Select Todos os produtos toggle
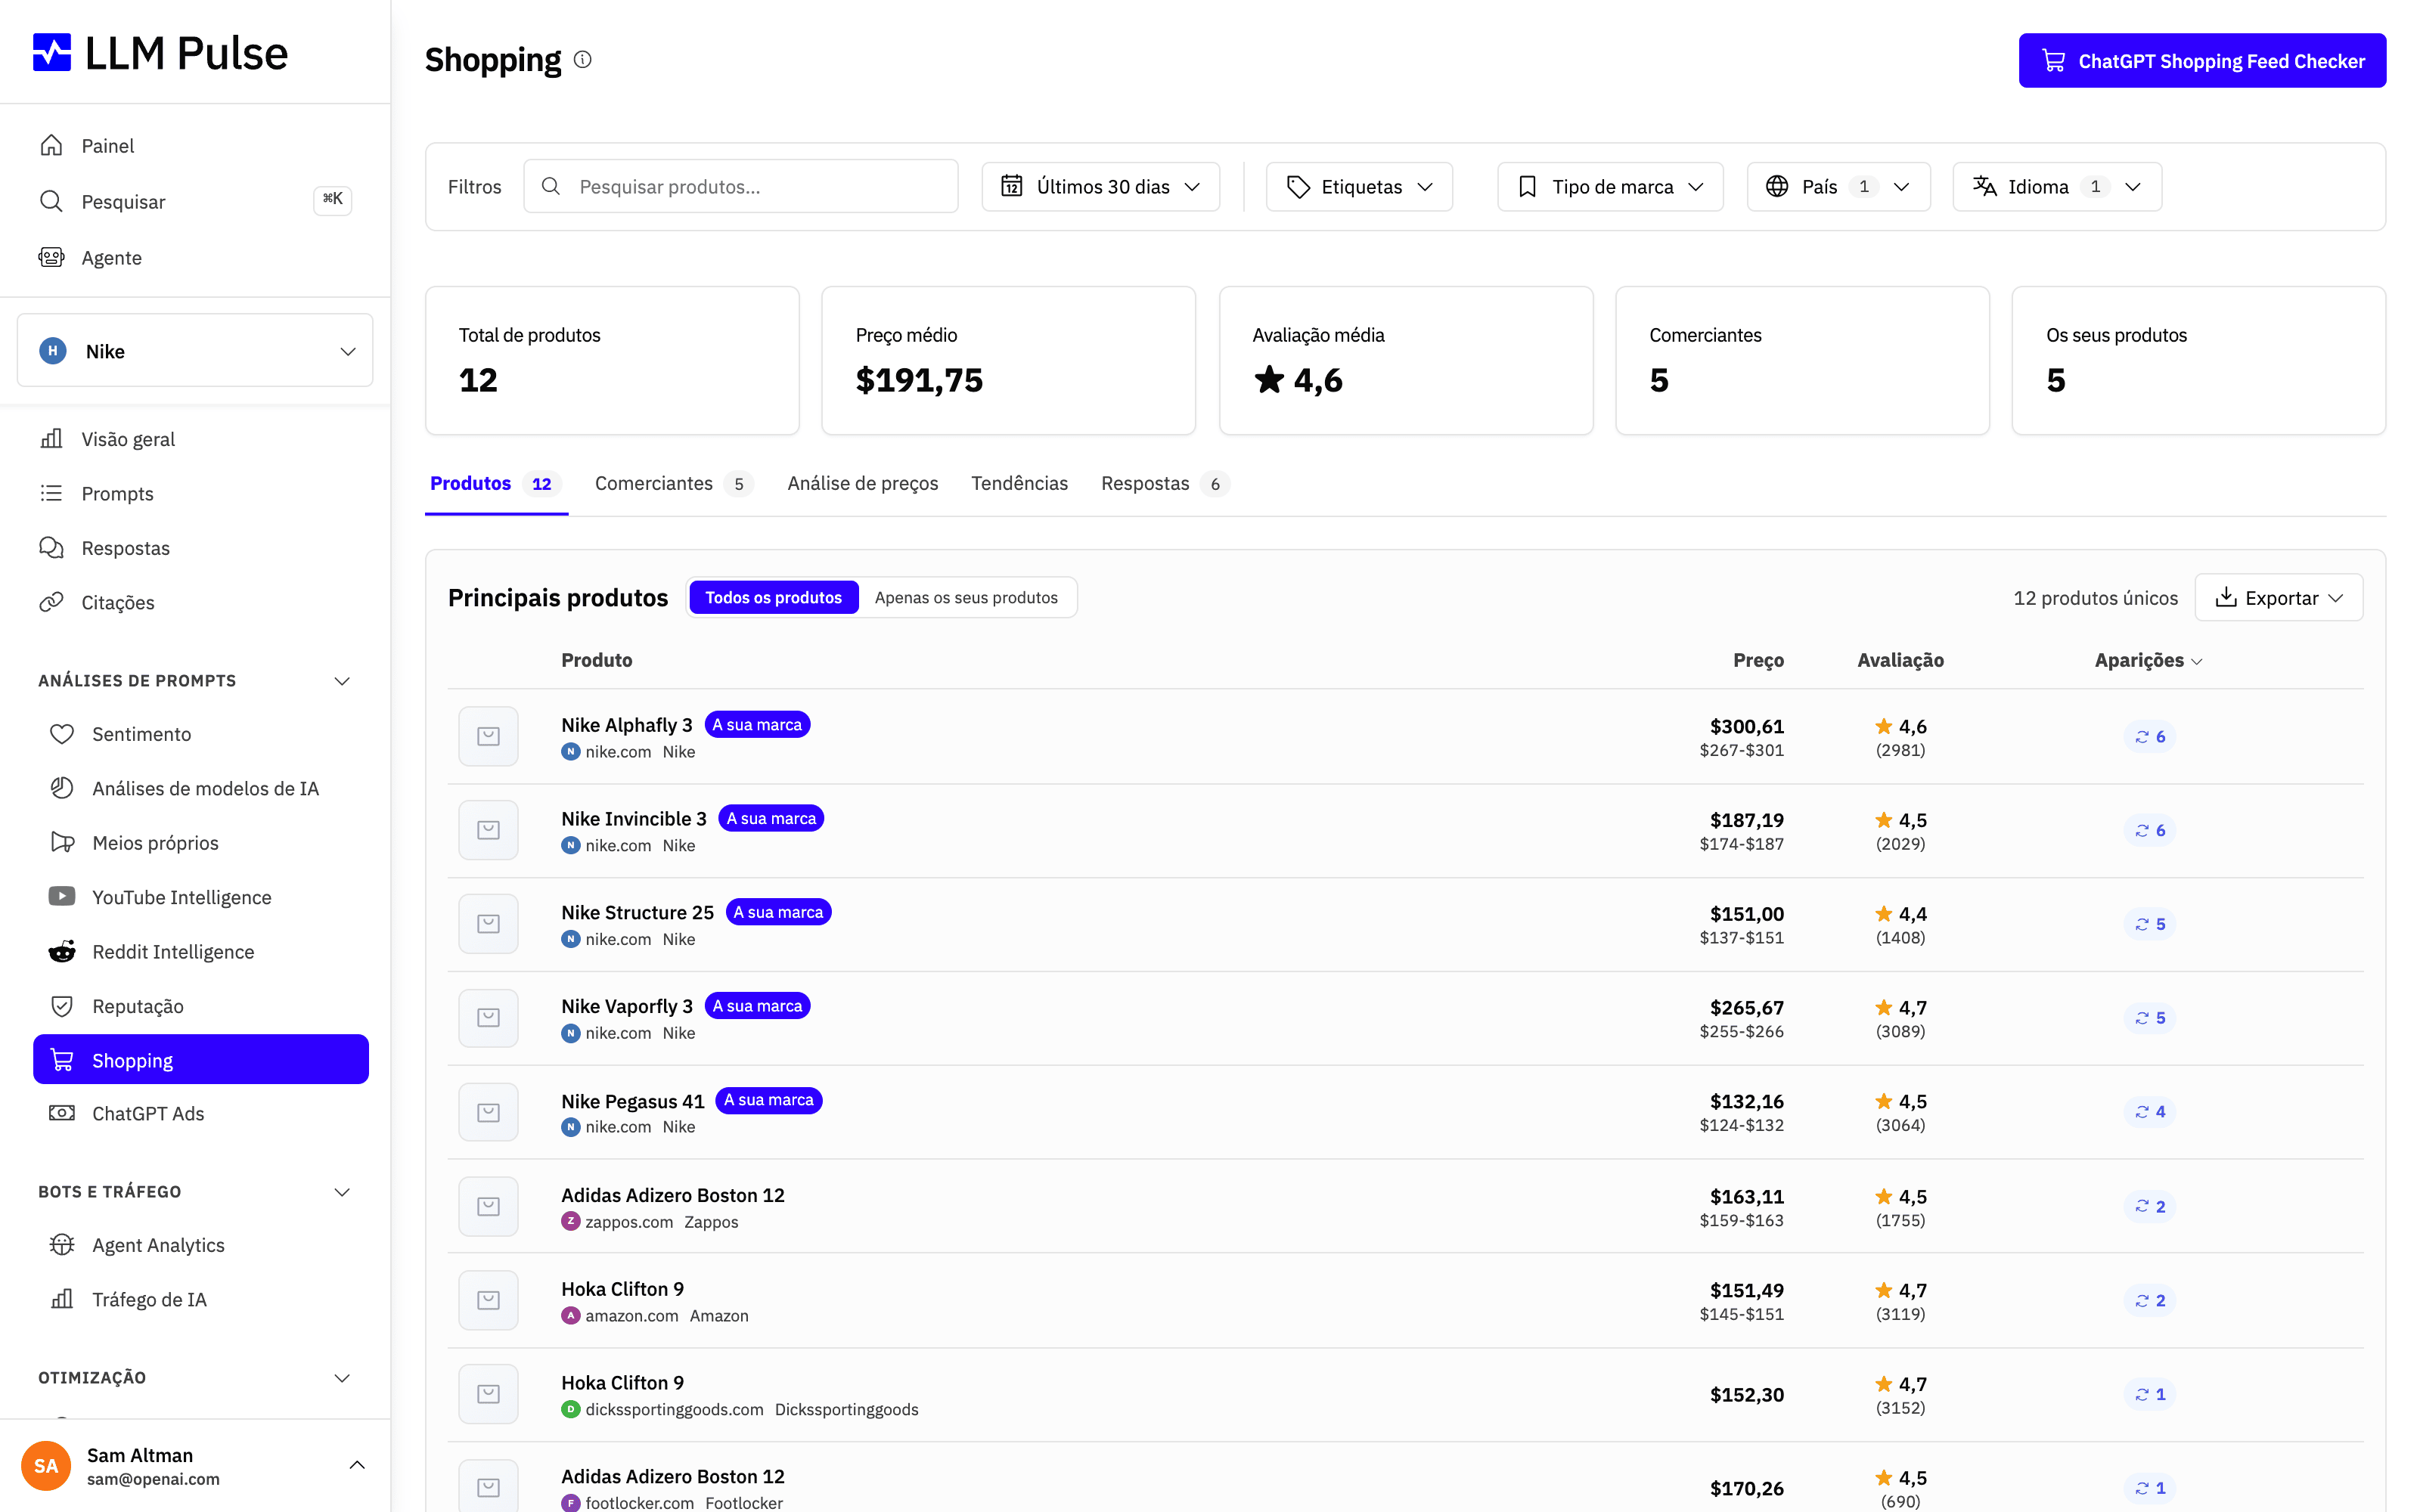The image size is (2420, 1512). (773, 597)
